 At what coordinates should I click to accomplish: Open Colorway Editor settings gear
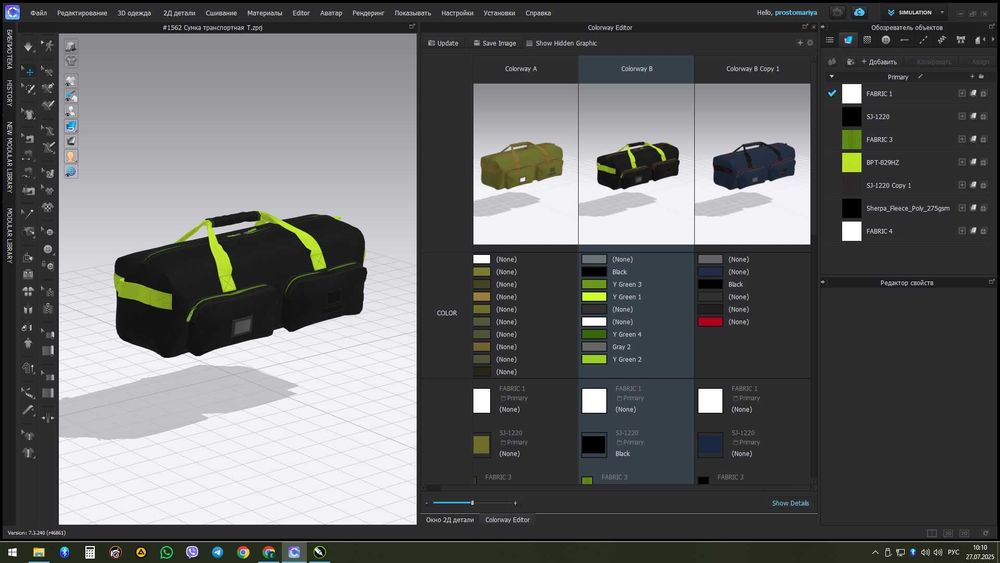coord(810,43)
